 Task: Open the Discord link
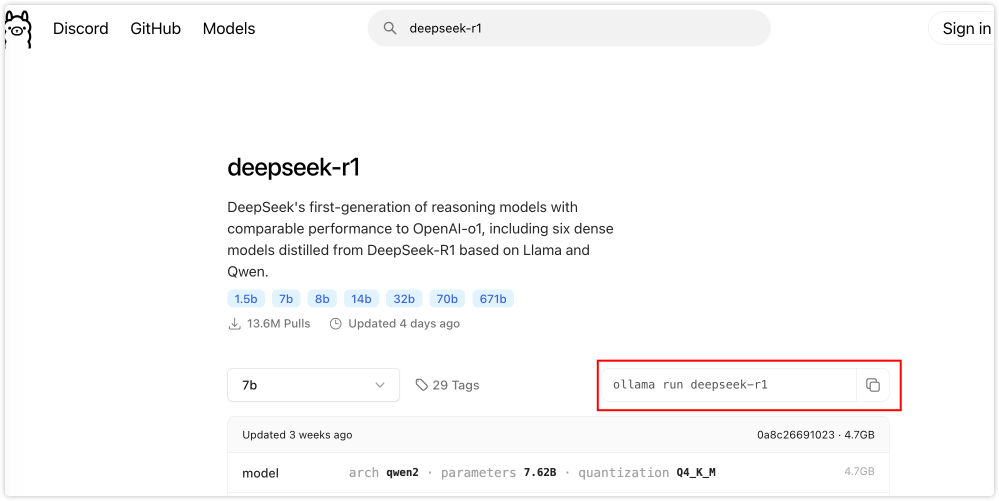80,29
